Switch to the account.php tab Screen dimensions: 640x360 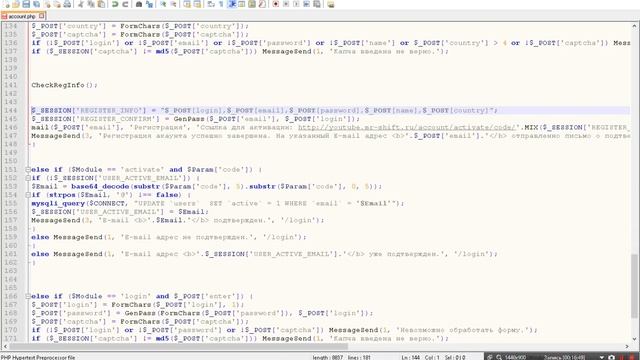click(x=21, y=16)
